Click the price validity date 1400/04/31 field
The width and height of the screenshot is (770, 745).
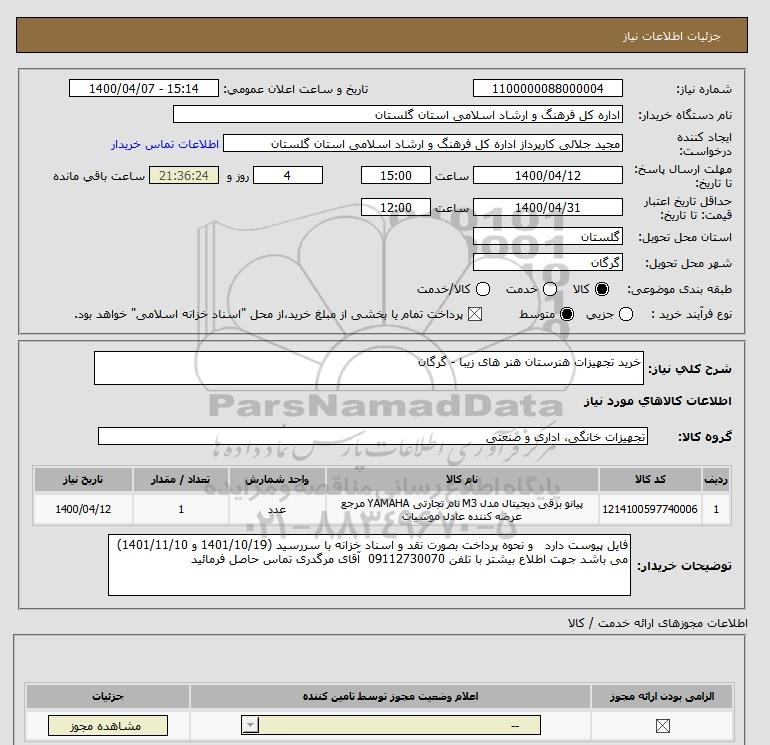pyautogui.click(x=548, y=207)
